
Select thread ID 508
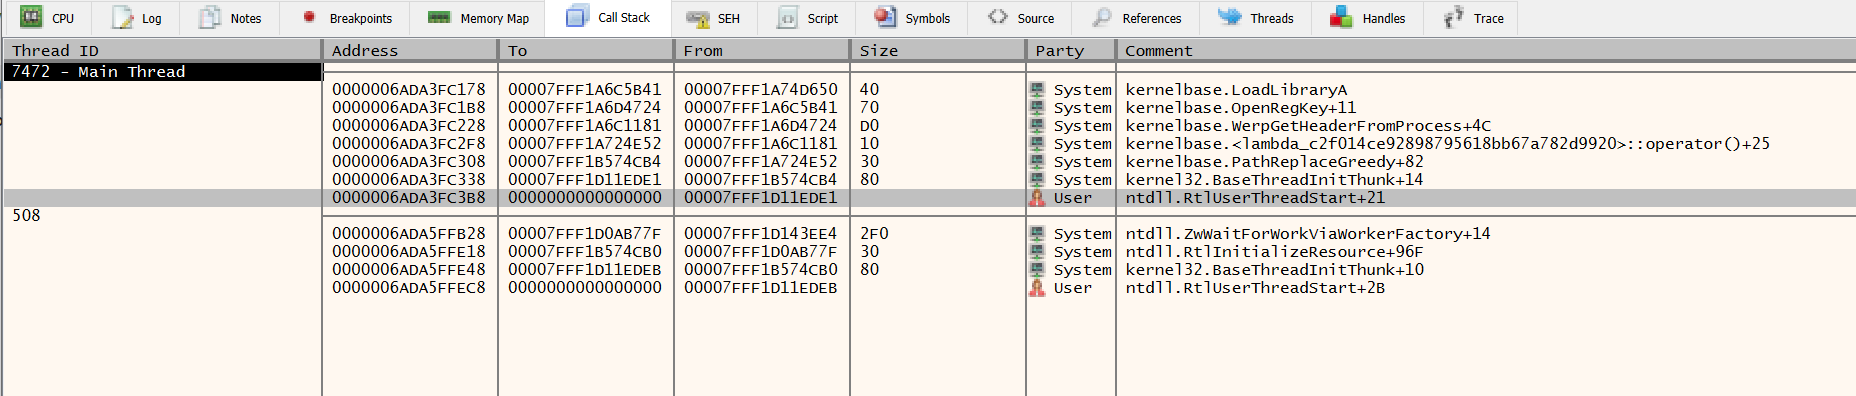click(x=26, y=216)
